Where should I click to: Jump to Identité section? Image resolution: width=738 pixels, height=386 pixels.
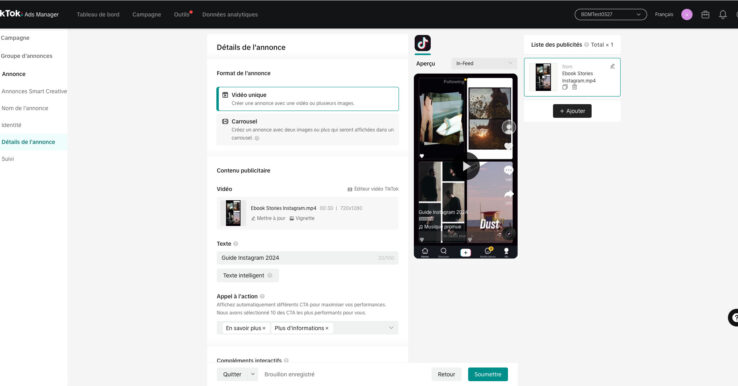(x=11, y=125)
